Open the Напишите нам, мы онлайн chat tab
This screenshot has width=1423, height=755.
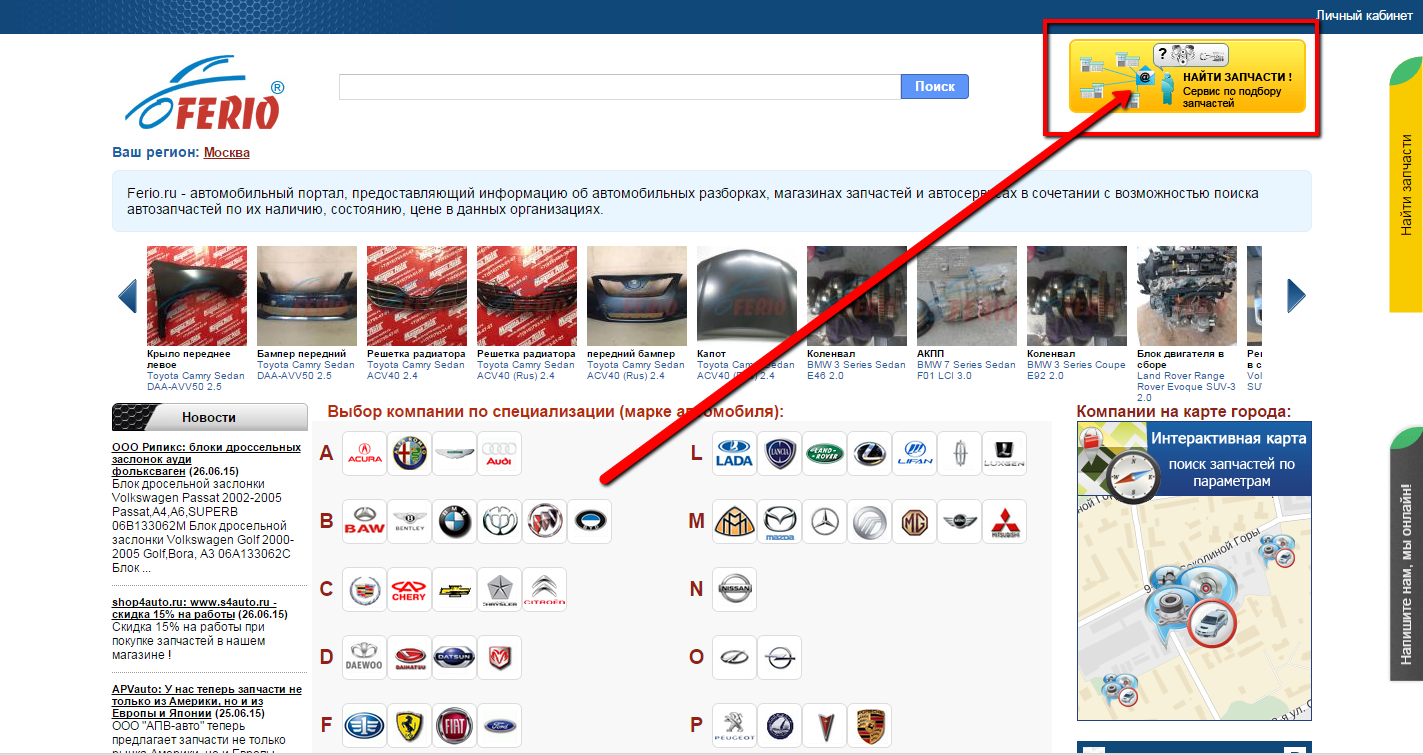[1406, 555]
